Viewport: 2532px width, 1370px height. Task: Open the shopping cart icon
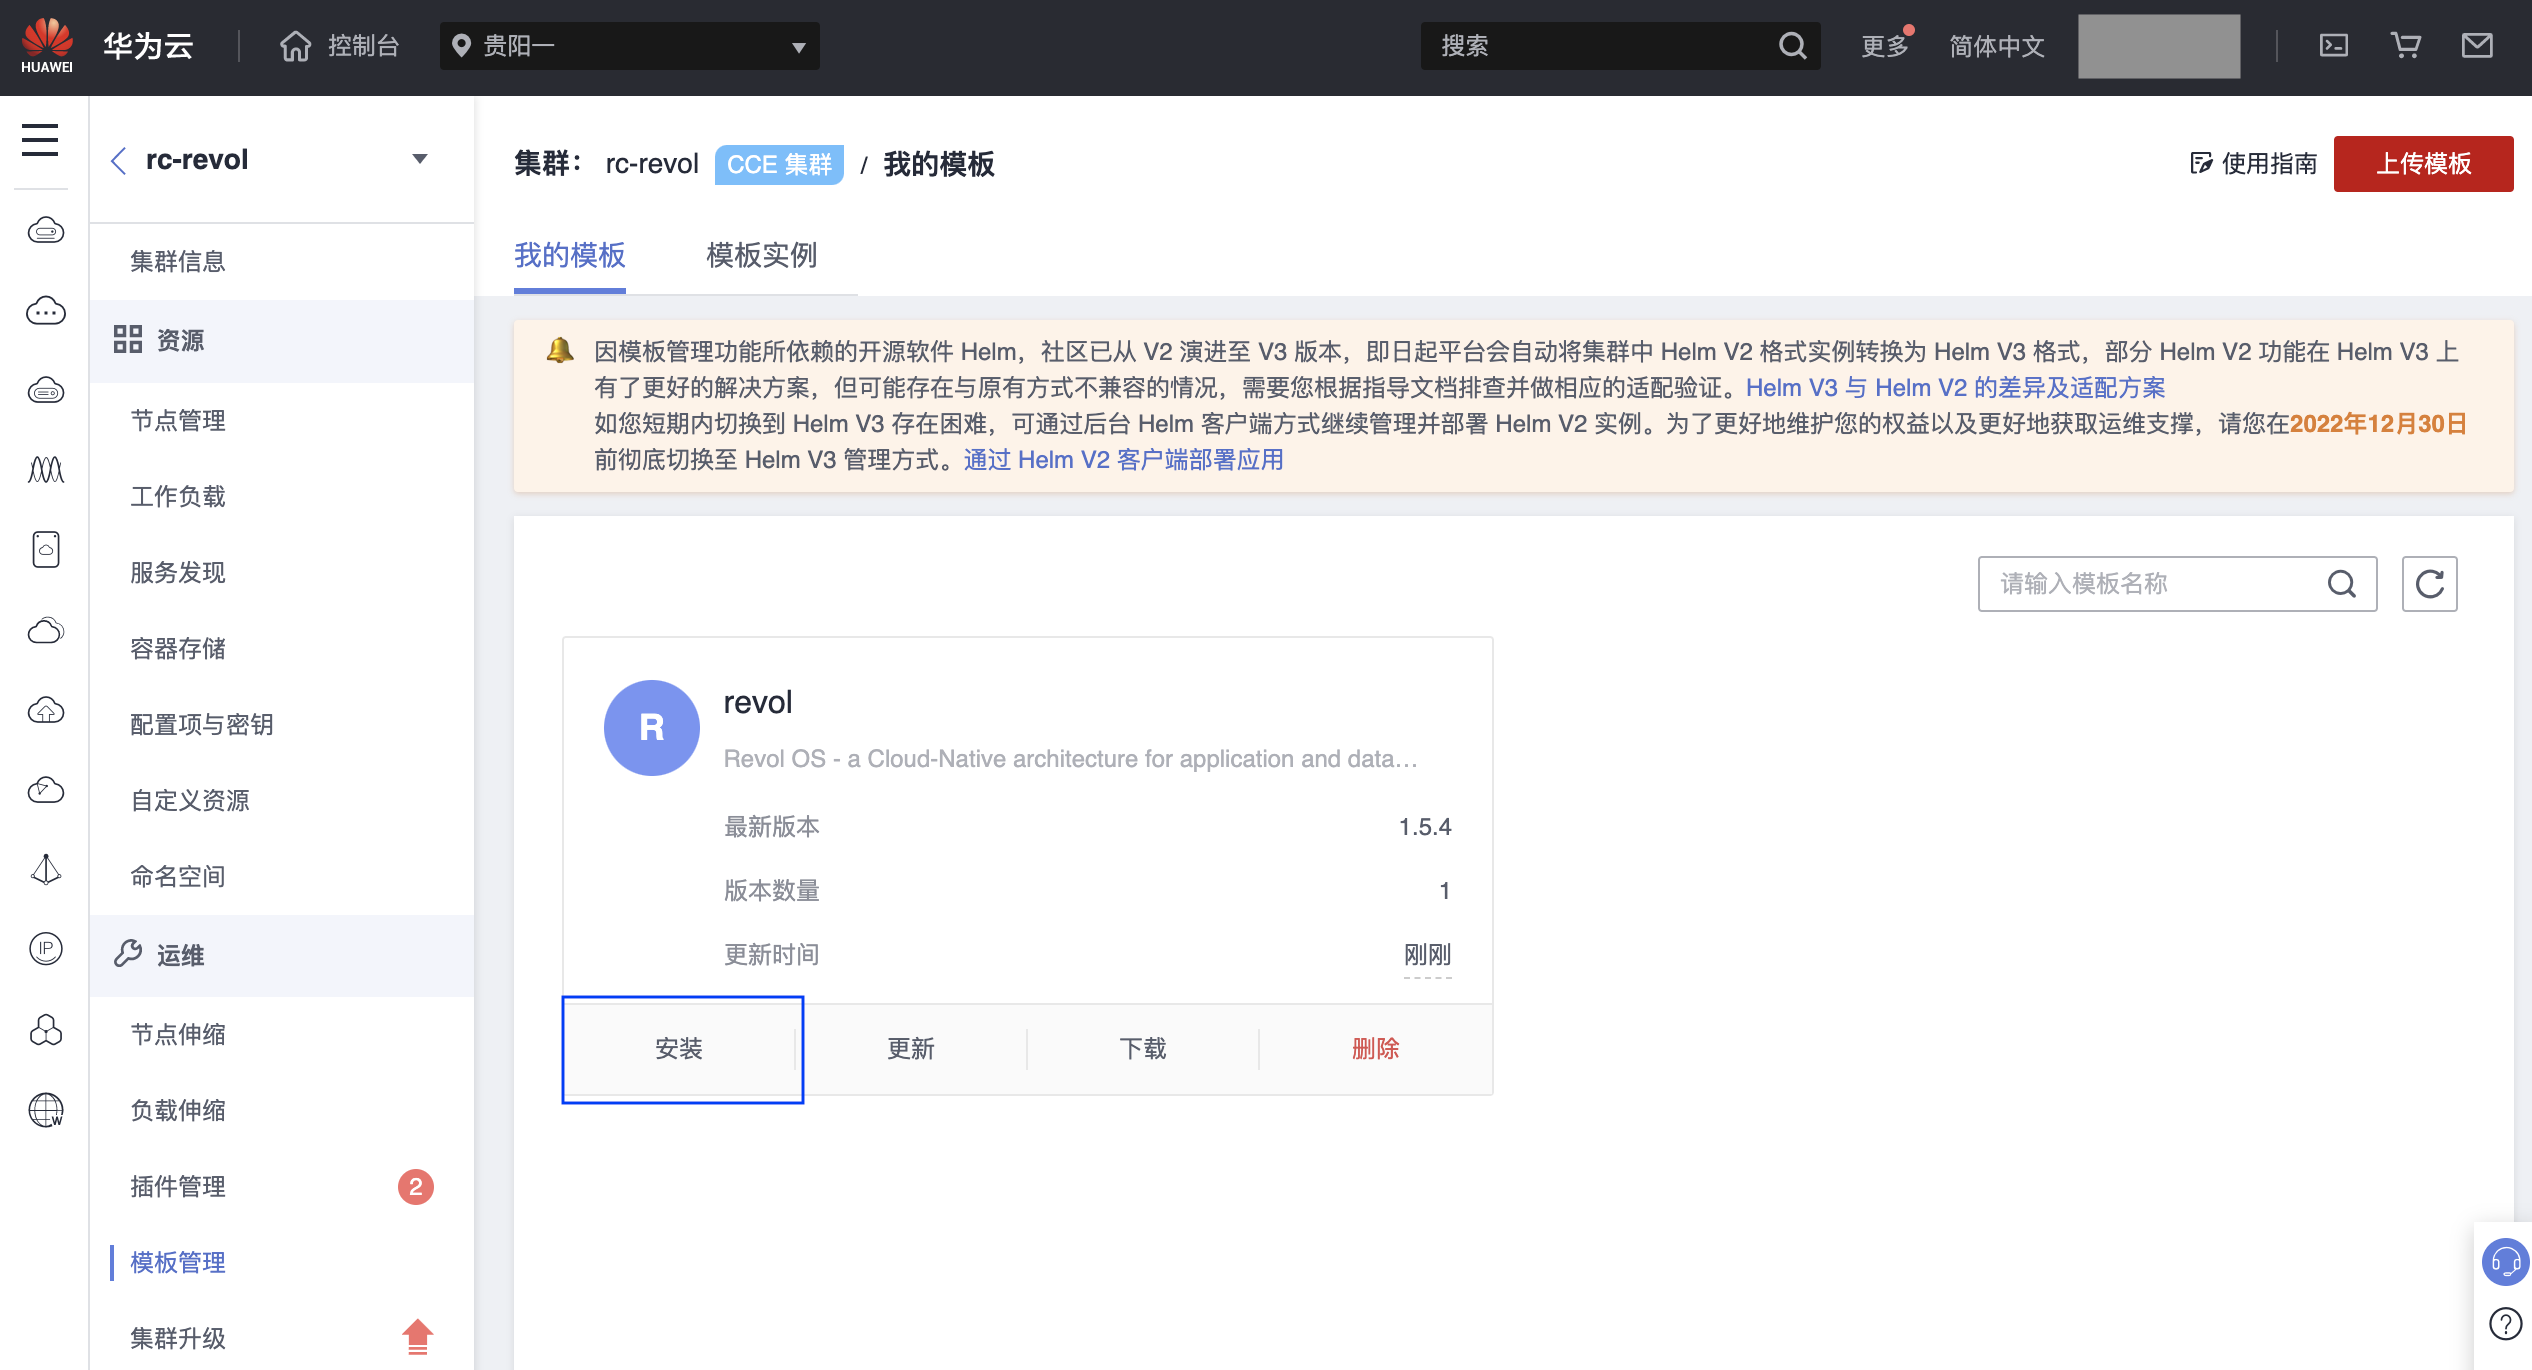coord(2405,46)
